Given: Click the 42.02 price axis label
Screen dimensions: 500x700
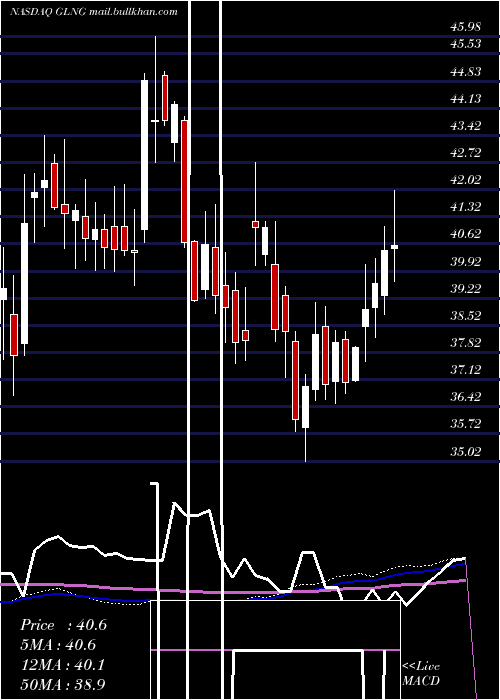Looking at the screenshot, I should (466, 179).
